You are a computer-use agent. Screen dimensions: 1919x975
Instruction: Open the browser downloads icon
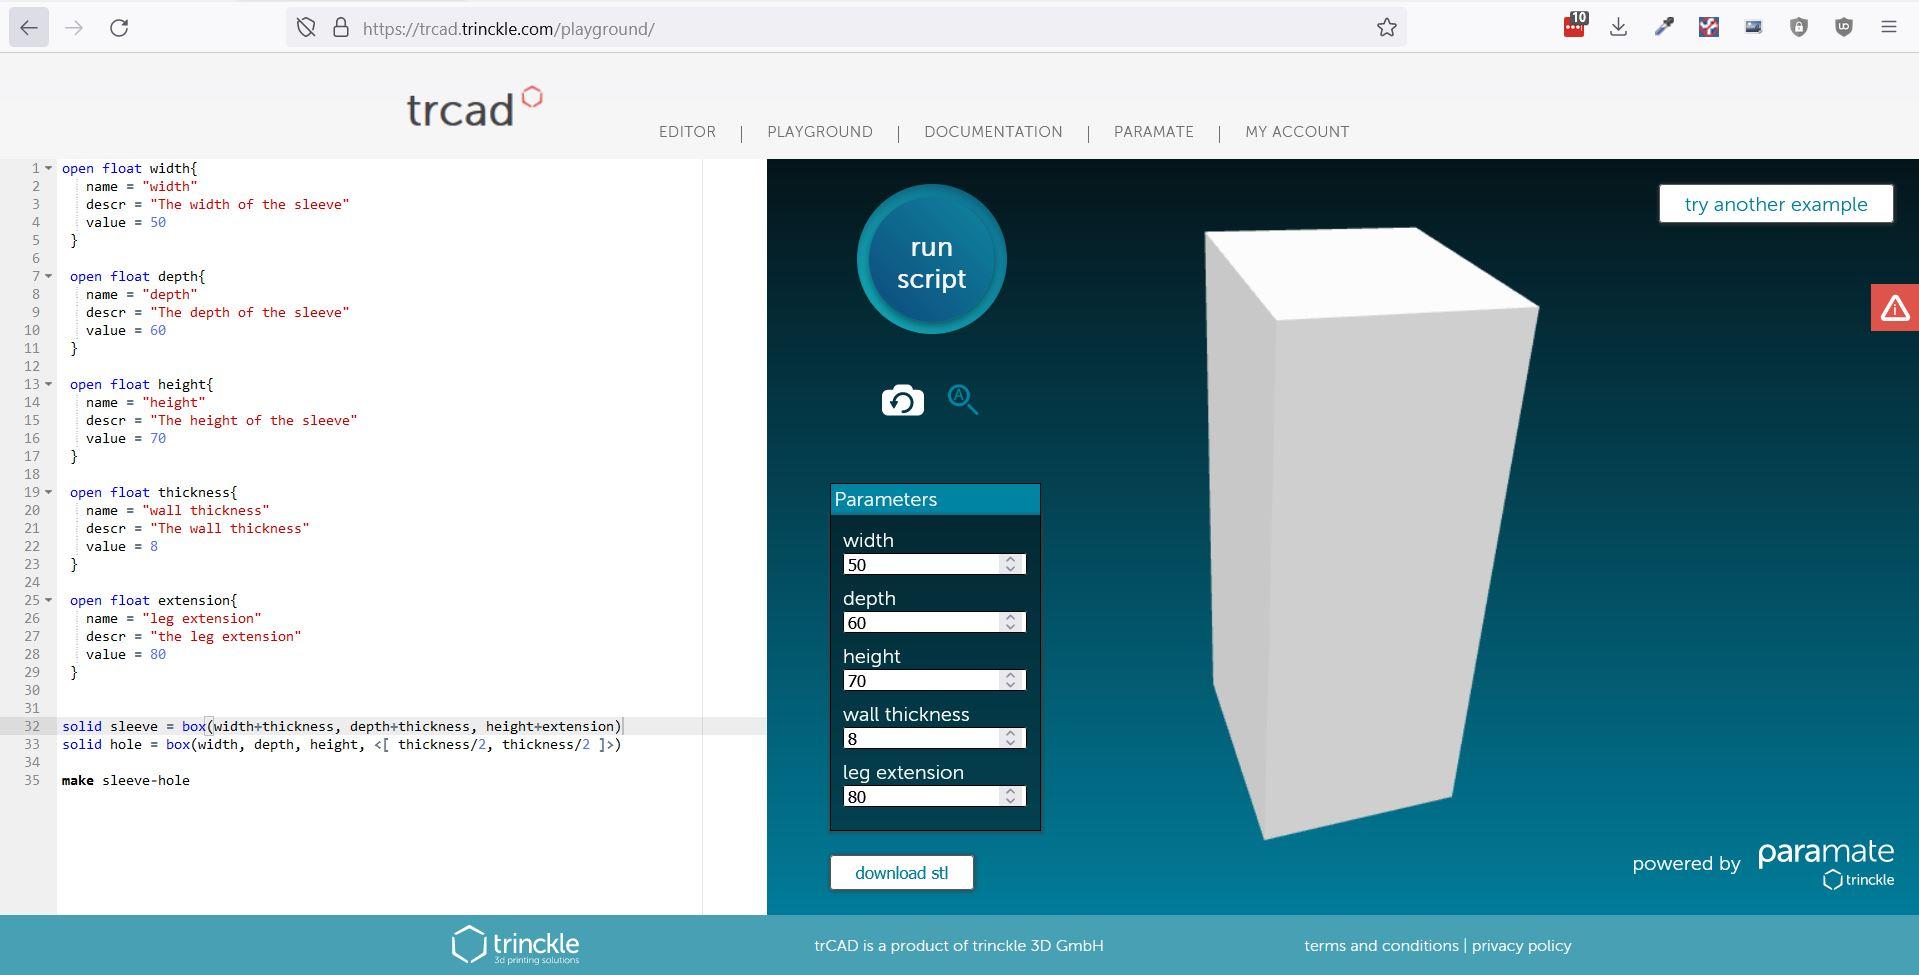pos(1618,27)
